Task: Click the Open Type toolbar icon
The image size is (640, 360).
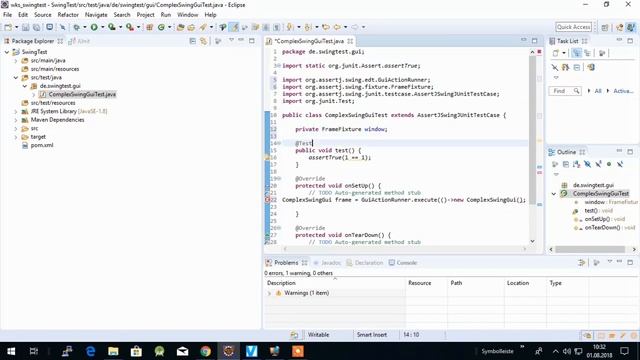Action: [180, 27]
